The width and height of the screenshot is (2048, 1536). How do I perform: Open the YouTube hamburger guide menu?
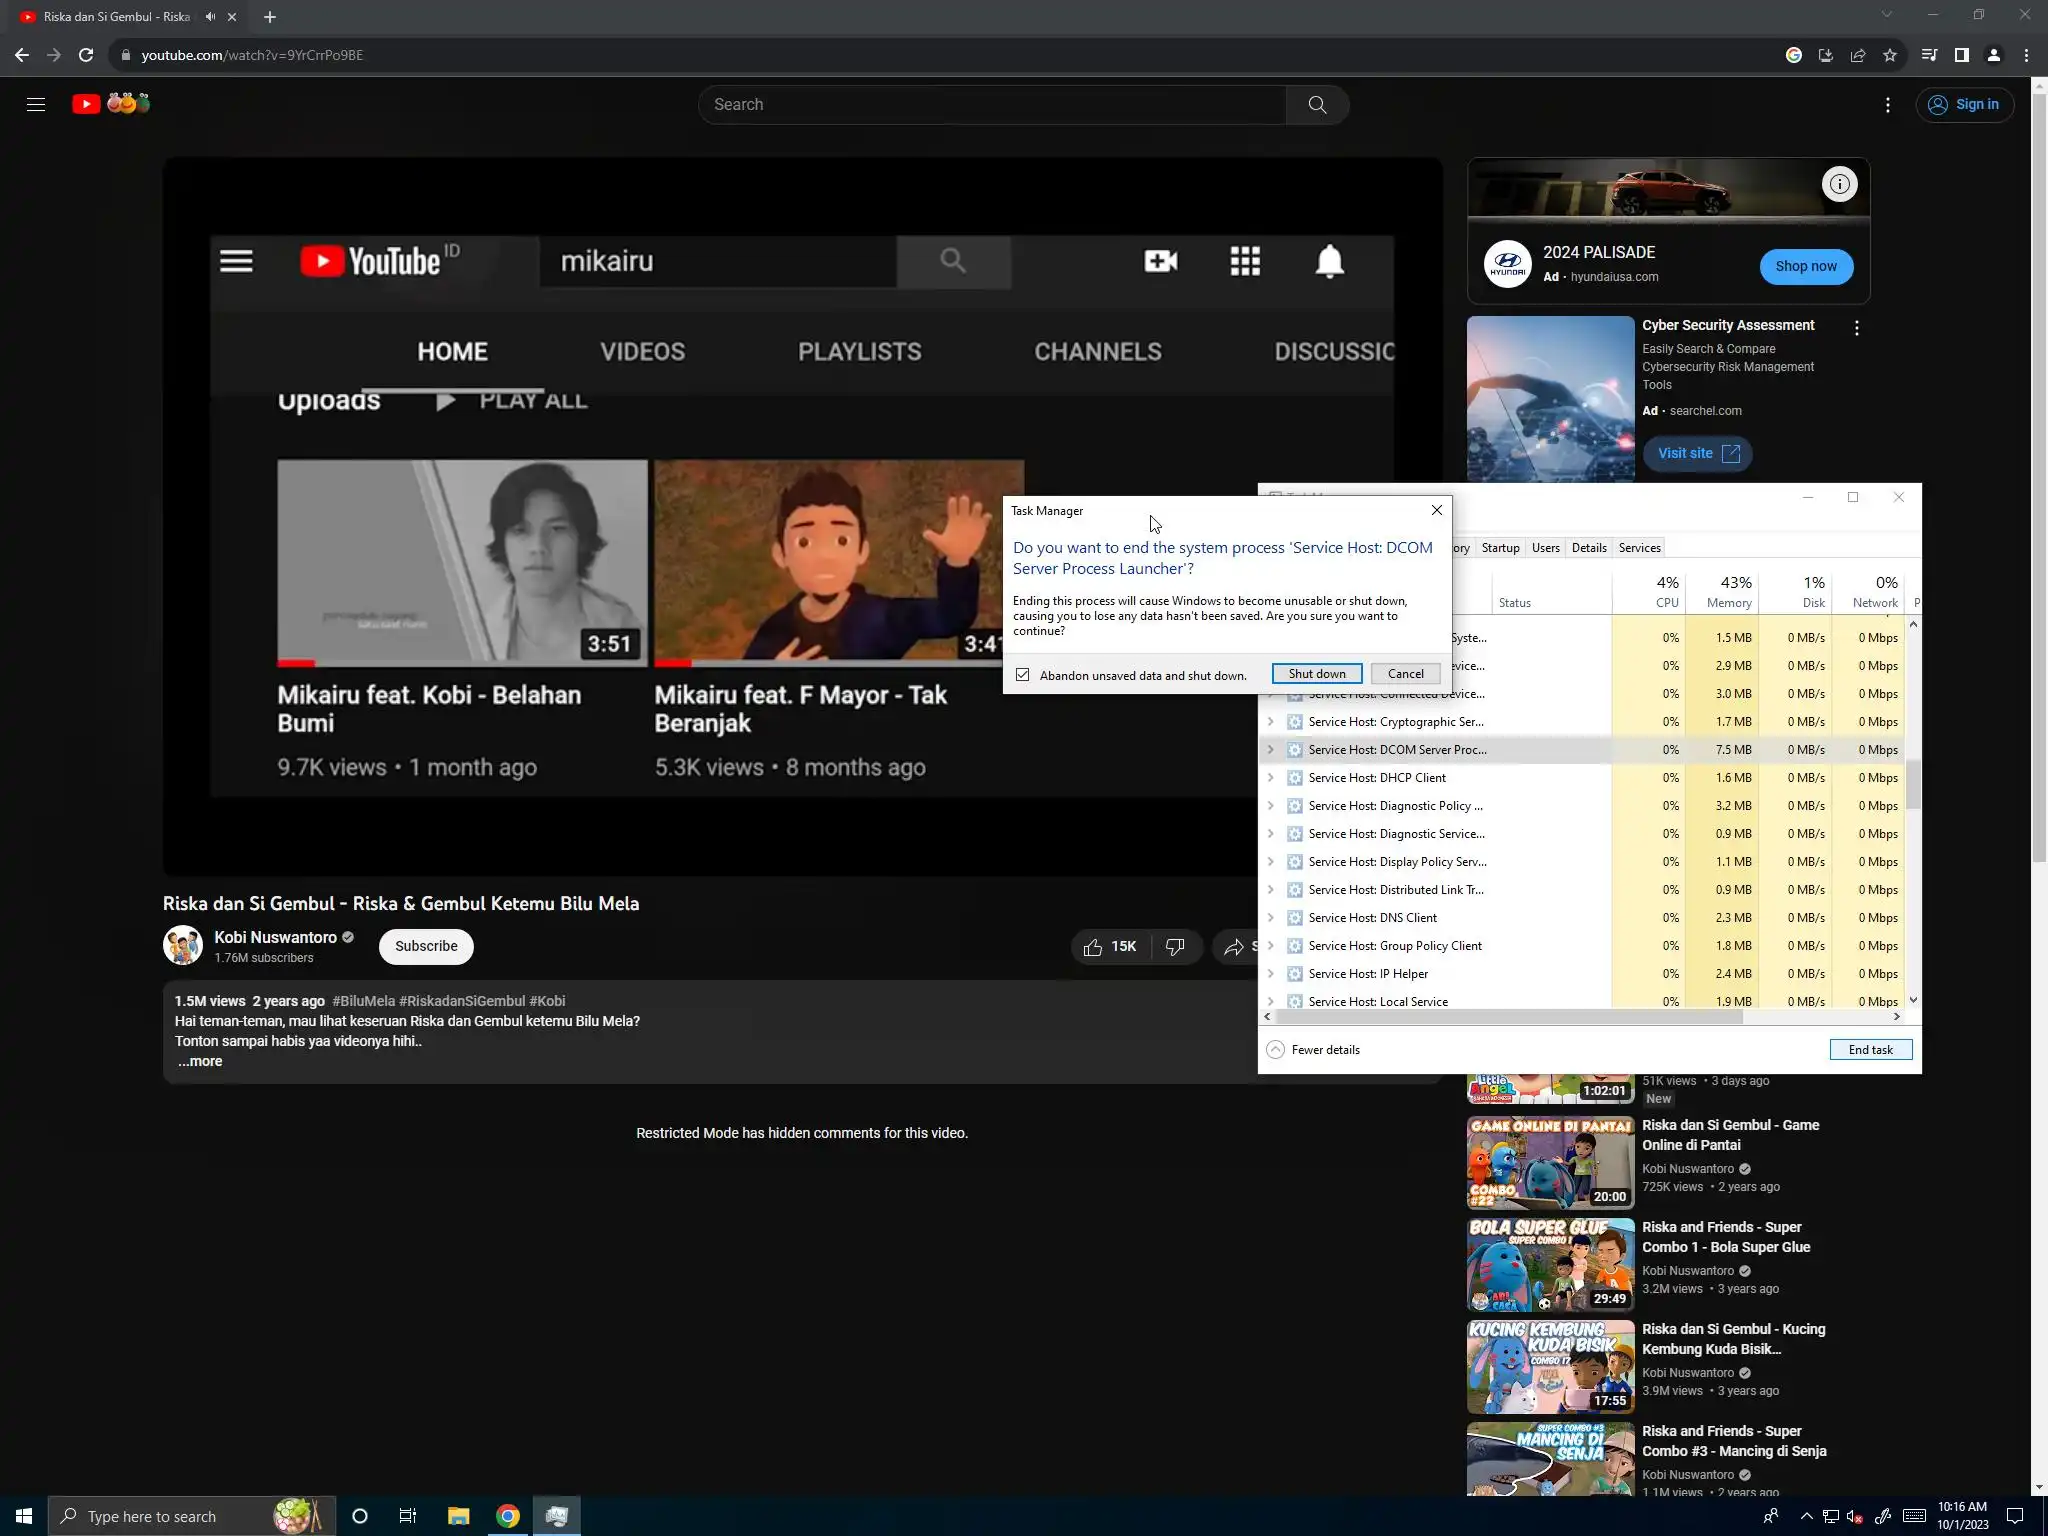coord(36,104)
